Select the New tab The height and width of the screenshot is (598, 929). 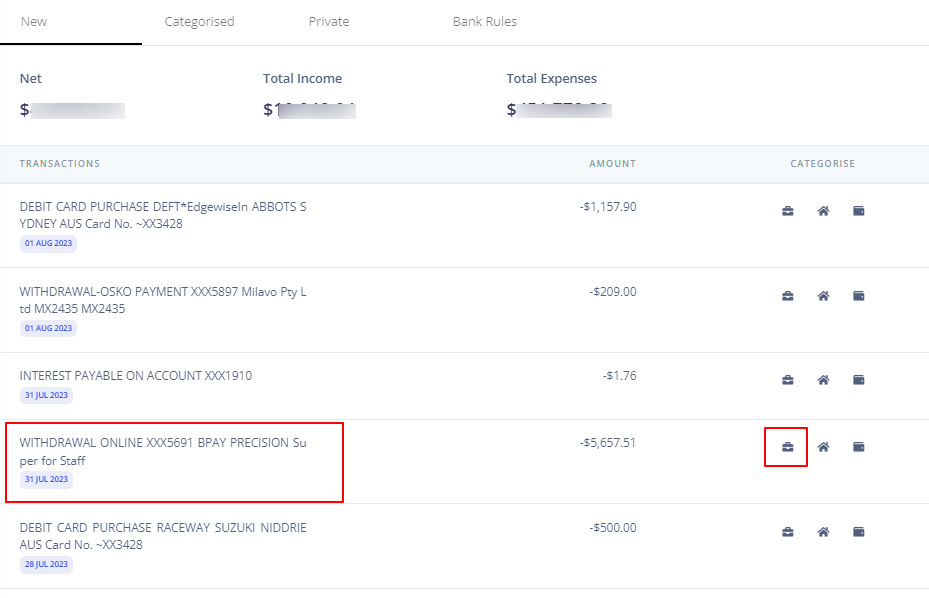click(34, 22)
